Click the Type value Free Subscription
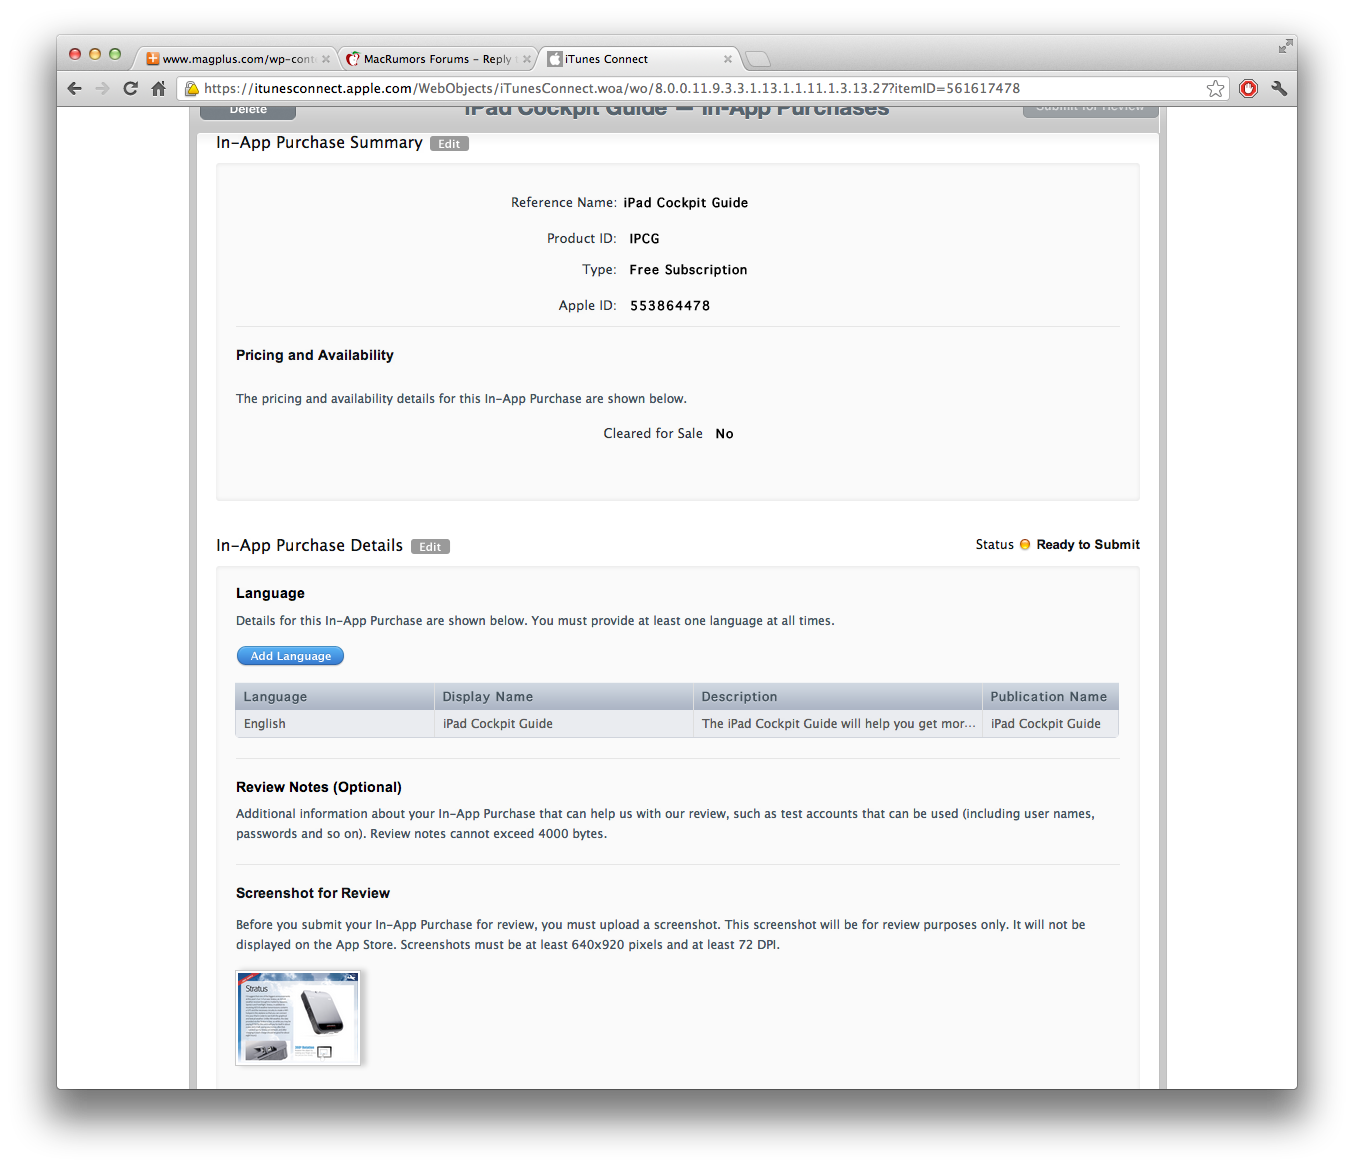This screenshot has height=1168, width=1354. (689, 270)
